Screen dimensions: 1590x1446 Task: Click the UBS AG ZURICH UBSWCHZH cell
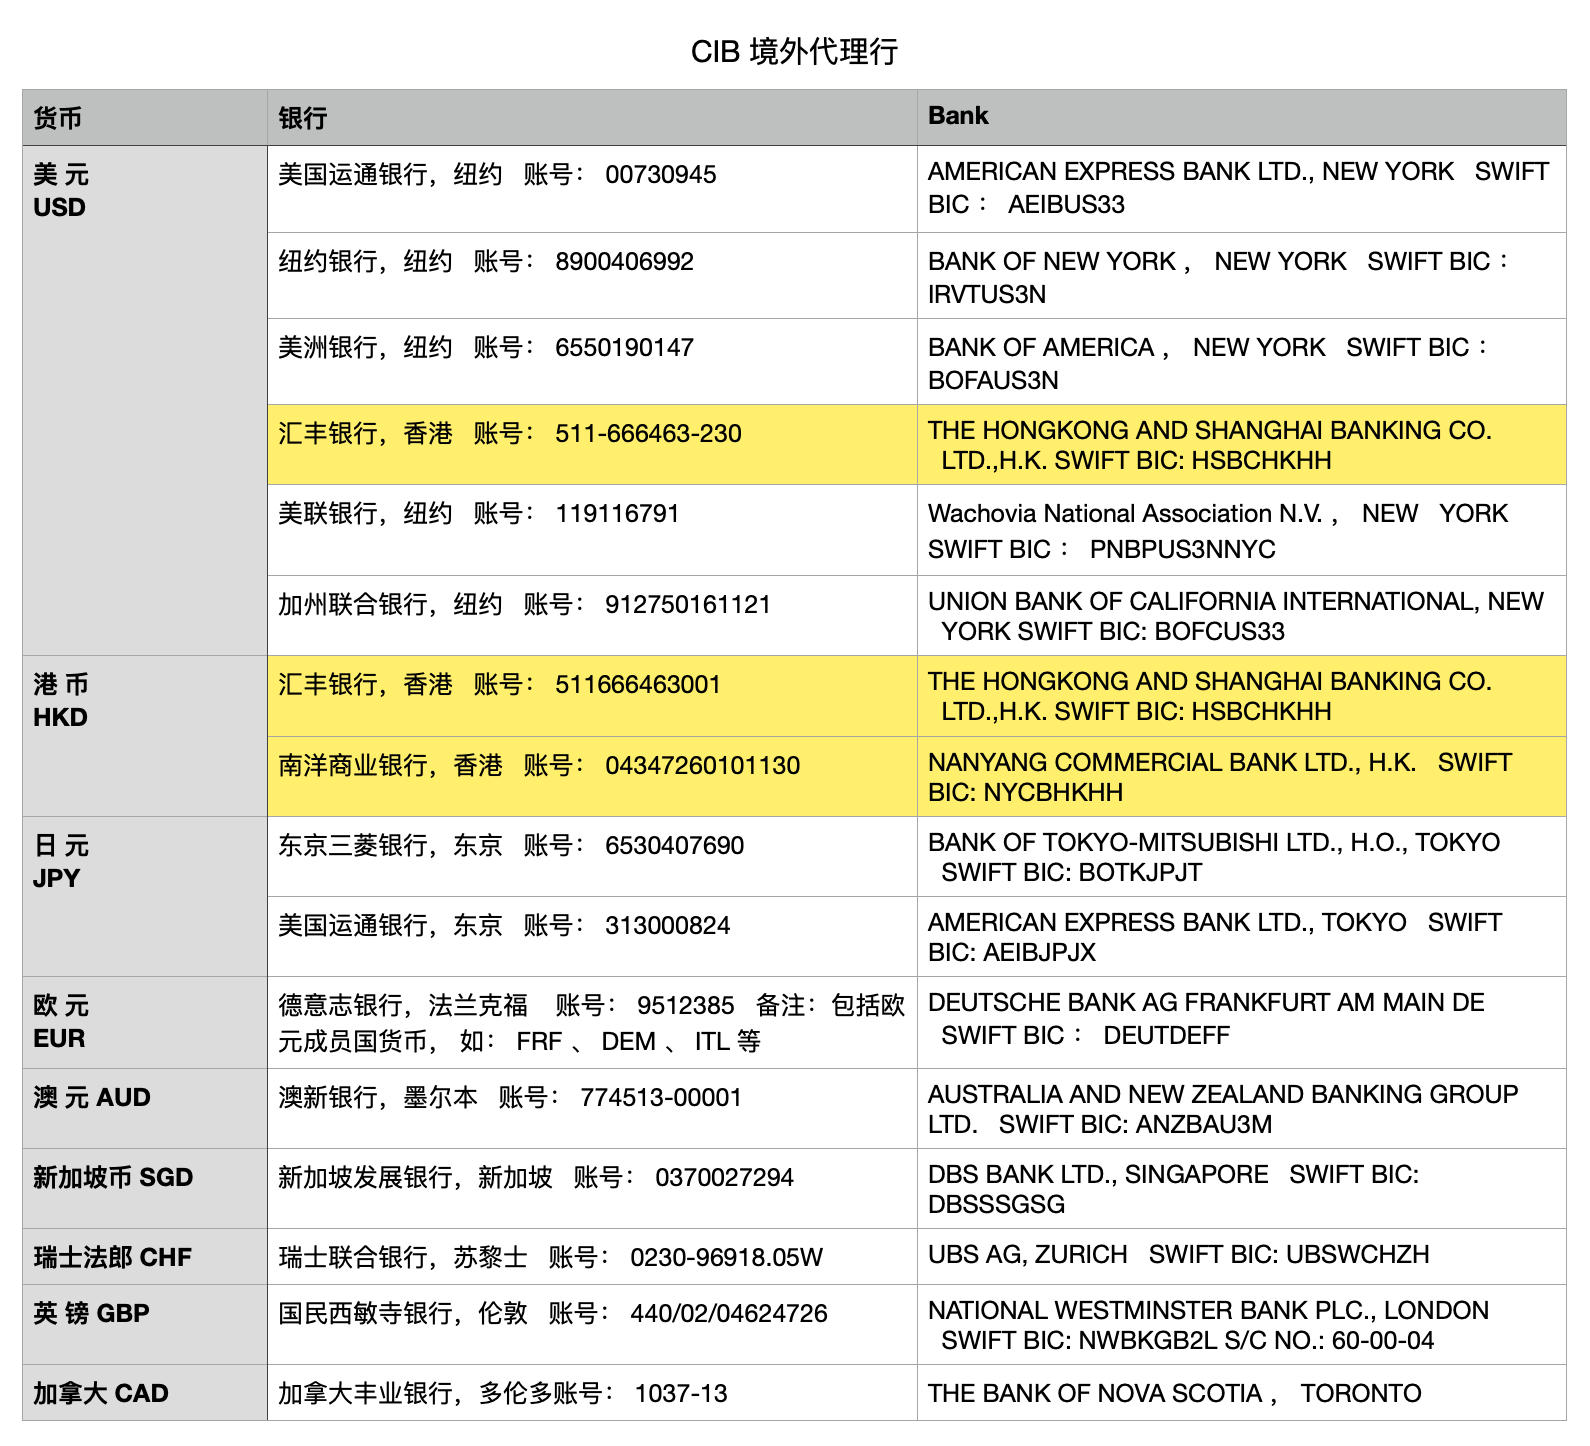[x=1241, y=1257]
